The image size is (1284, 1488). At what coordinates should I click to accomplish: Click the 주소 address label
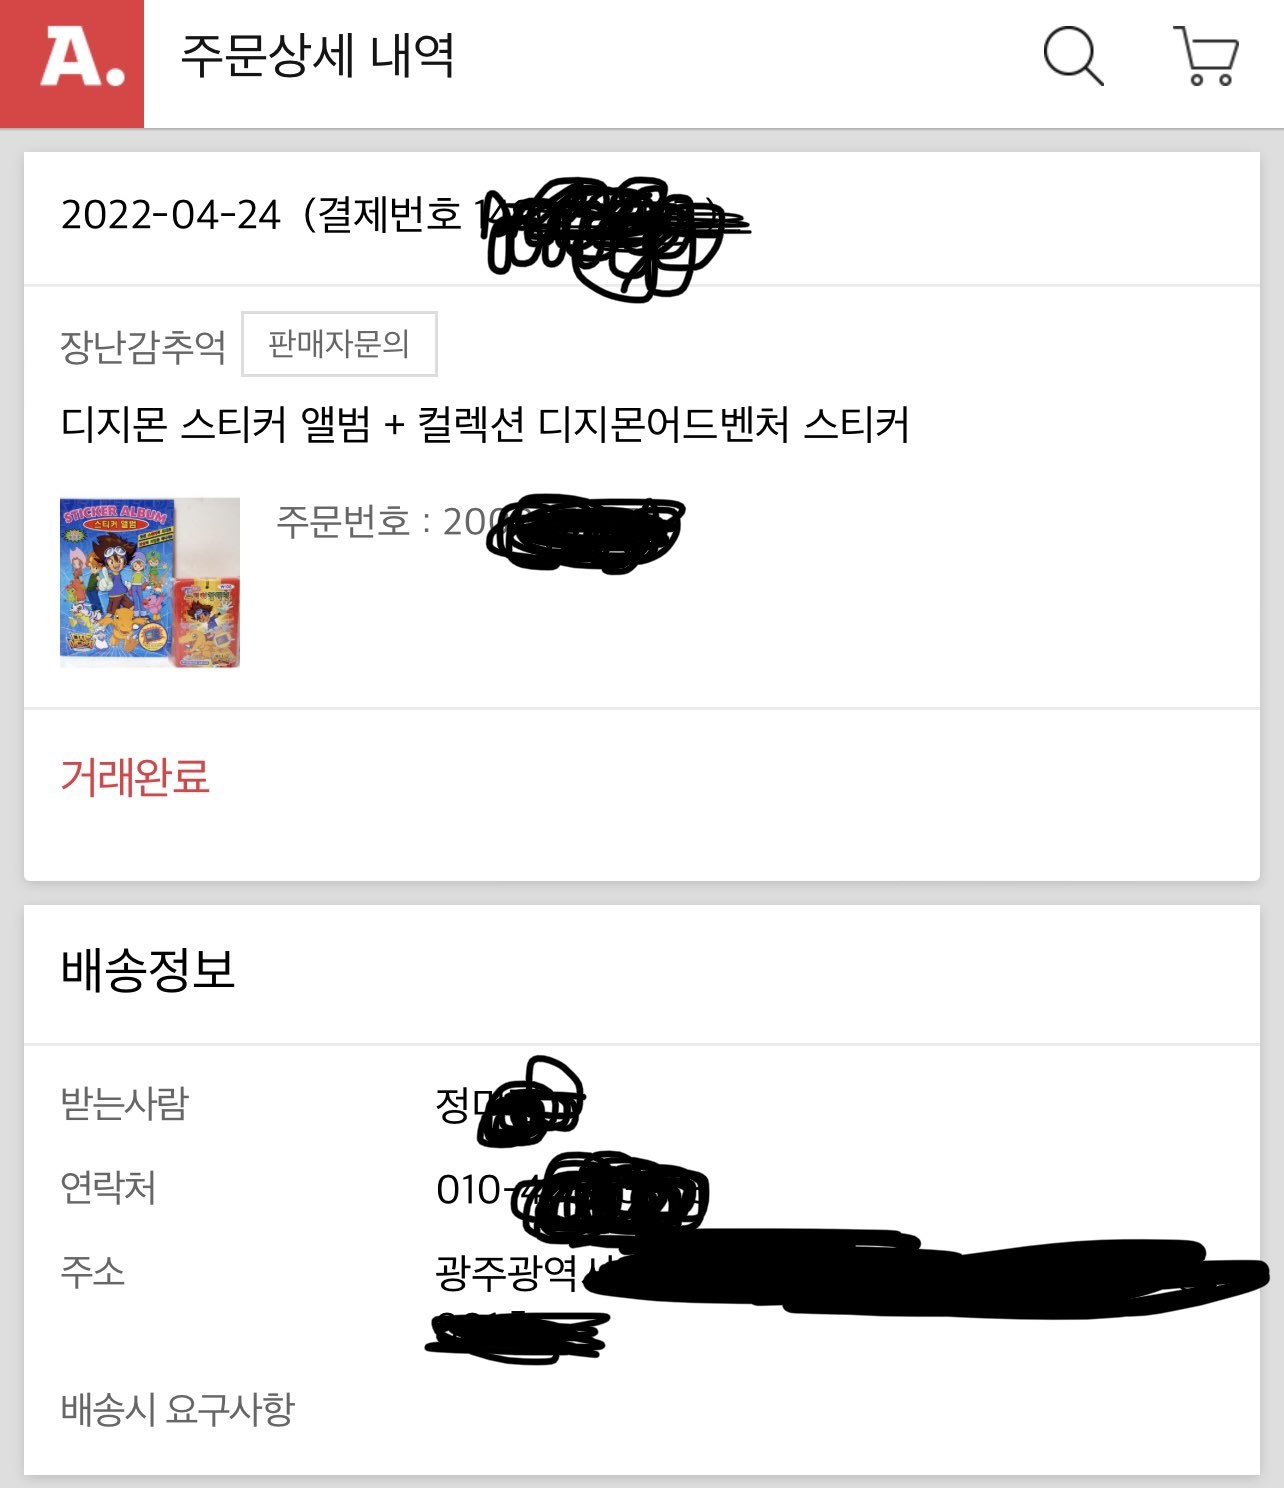pyautogui.click(x=93, y=1271)
